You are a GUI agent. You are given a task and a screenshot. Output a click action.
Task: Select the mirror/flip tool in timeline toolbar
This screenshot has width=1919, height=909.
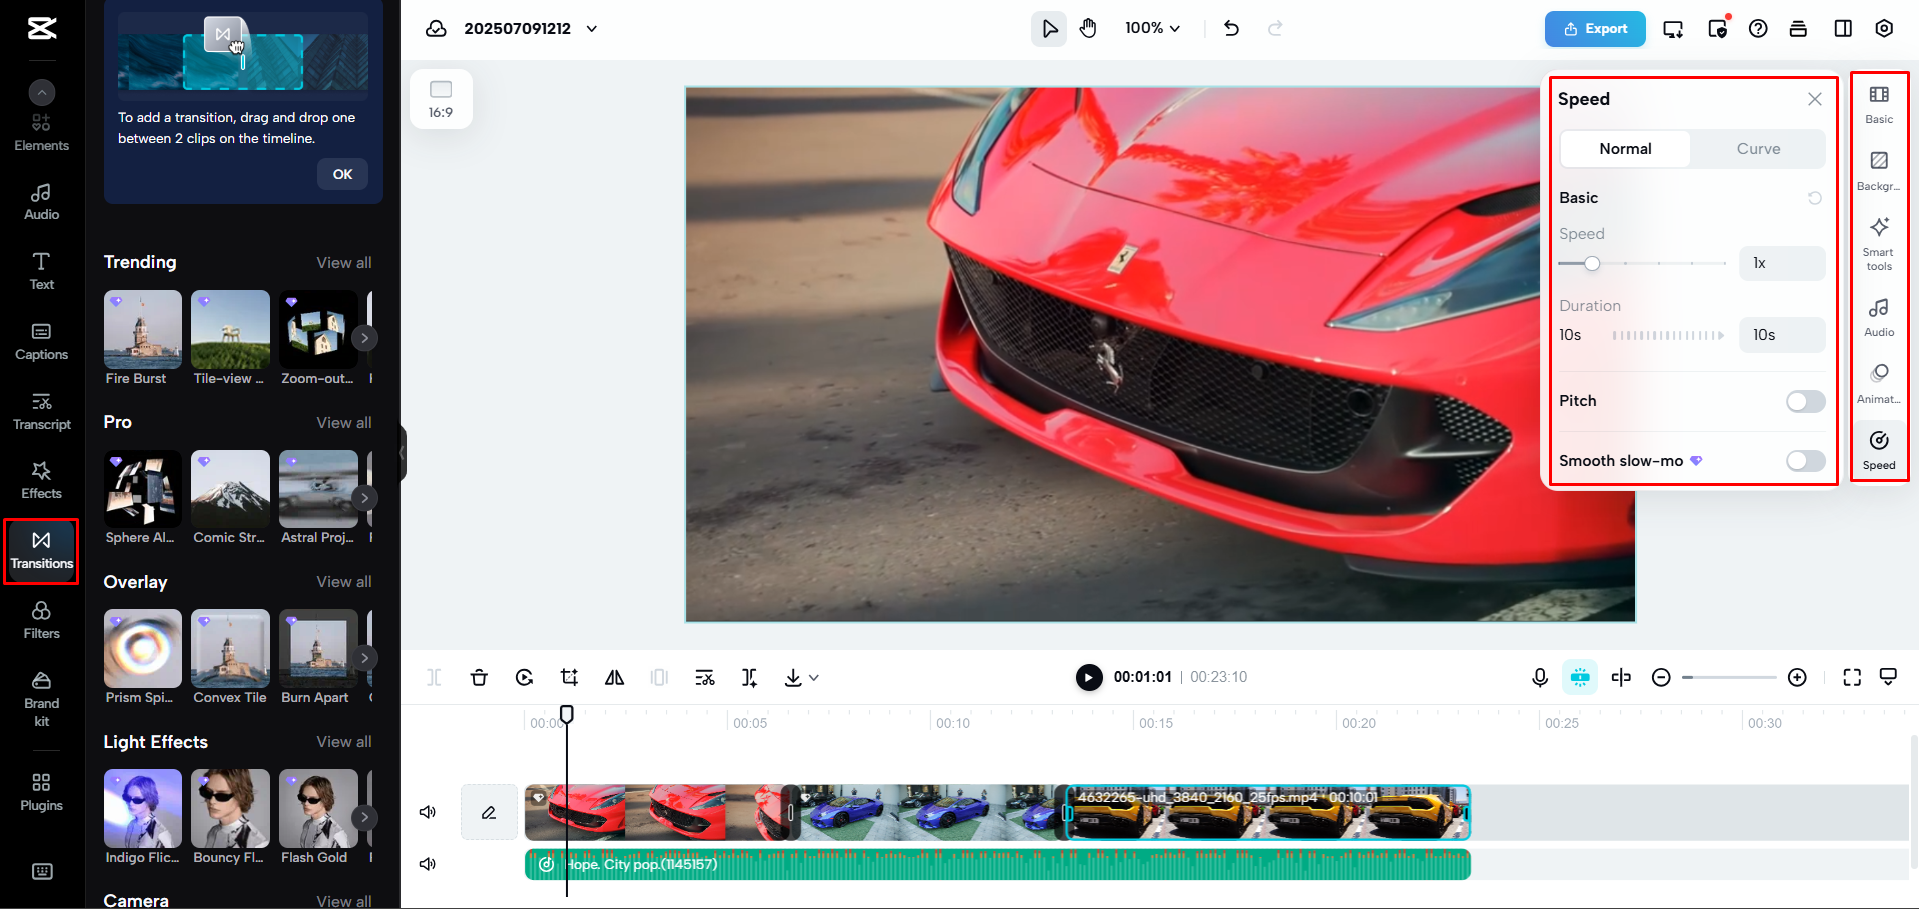coord(614,677)
